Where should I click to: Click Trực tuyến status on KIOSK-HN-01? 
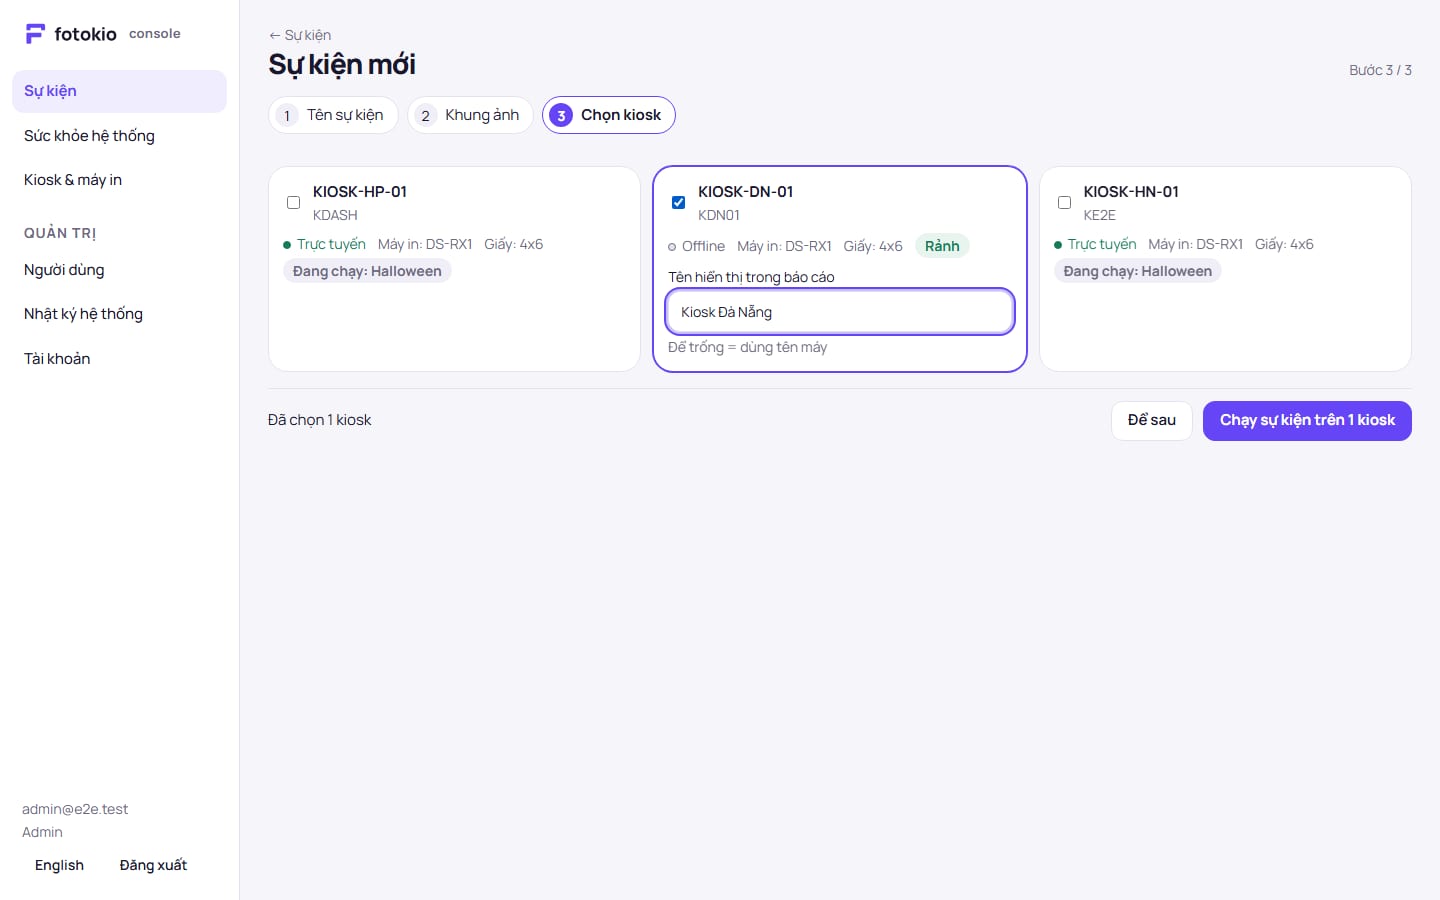1095,244
